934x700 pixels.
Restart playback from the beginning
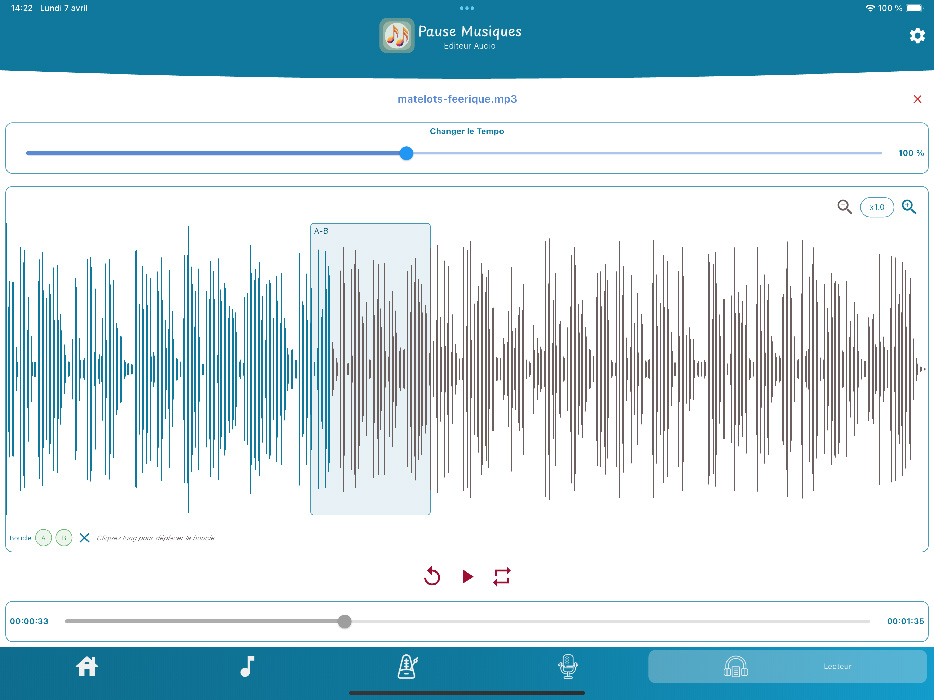[x=432, y=576]
